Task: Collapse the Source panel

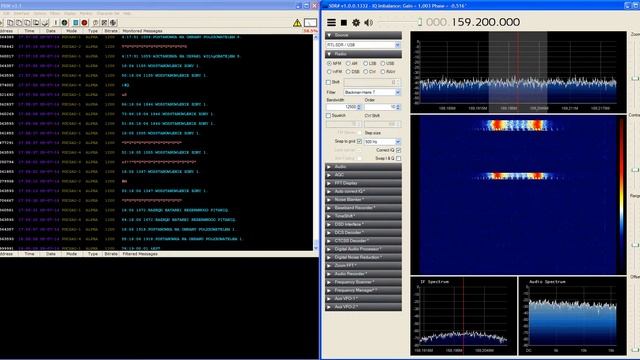Action: tap(363, 35)
